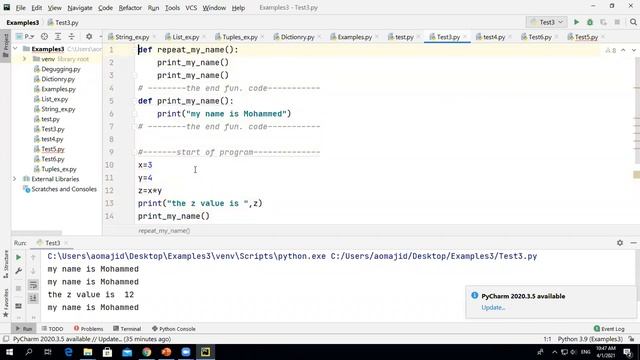This screenshot has width=640, height=360.
Task: Minimize the Run panel with minus icon
Action: pyautogui.click(x=633, y=243)
